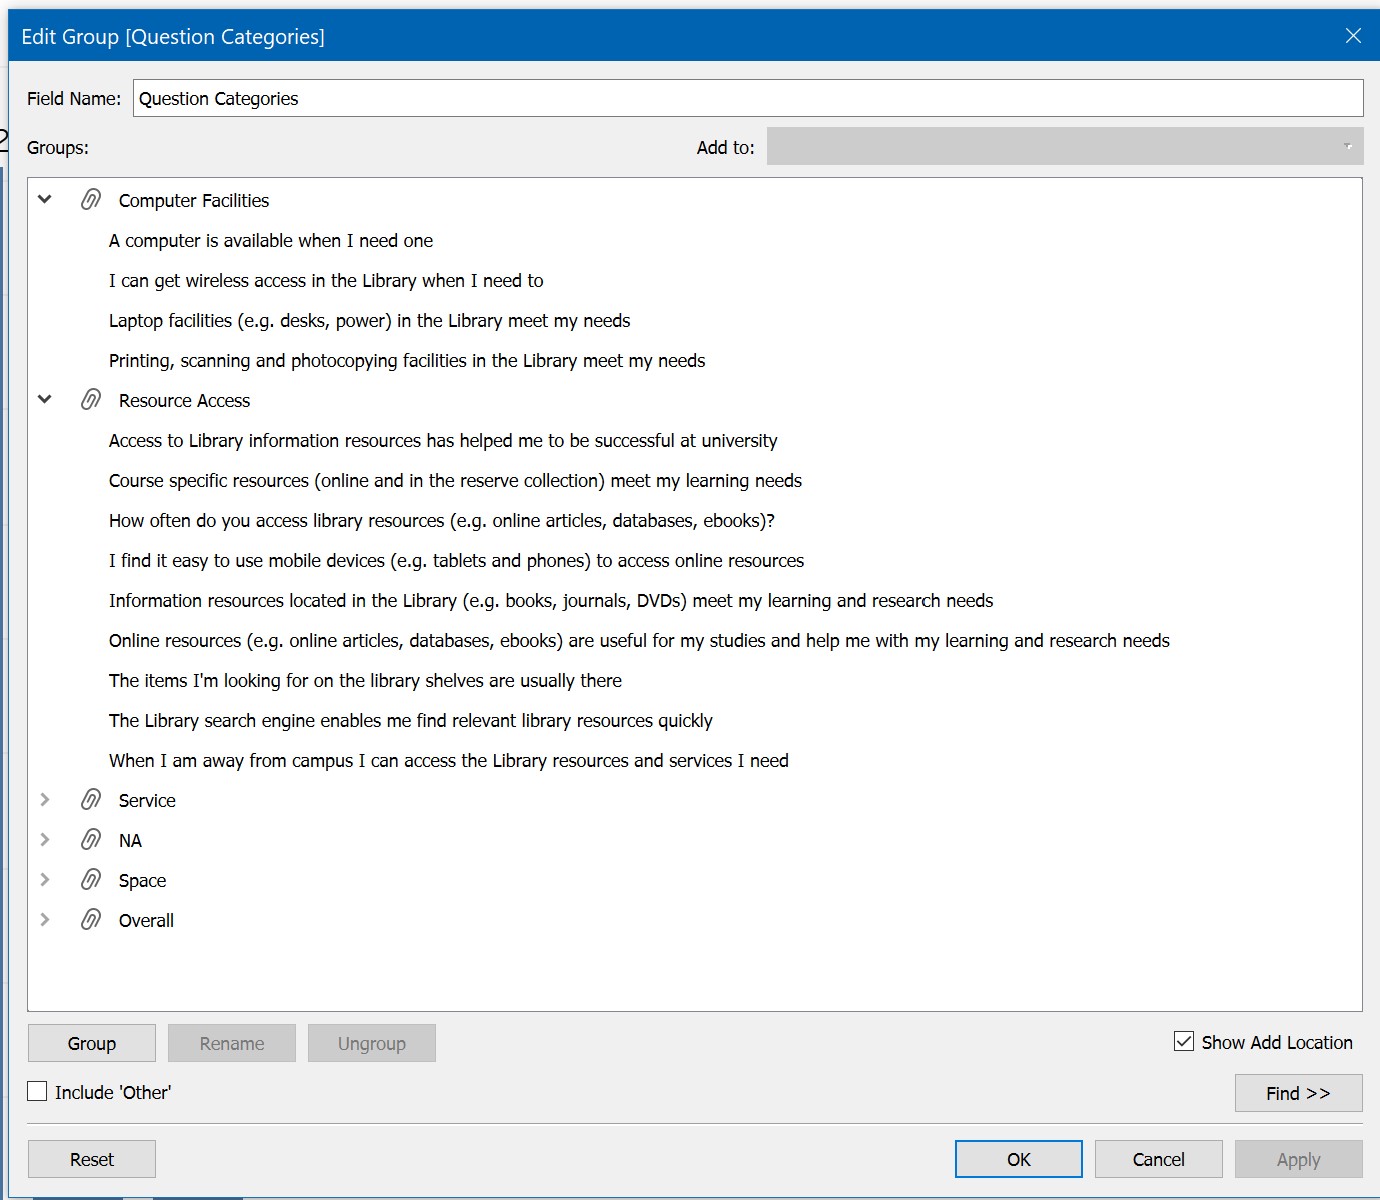Select 'Online resources (e.g. online articles' item
Image resolution: width=1380 pixels, height=1200 pixels.
pyautogui.click(x=639, y=641)
